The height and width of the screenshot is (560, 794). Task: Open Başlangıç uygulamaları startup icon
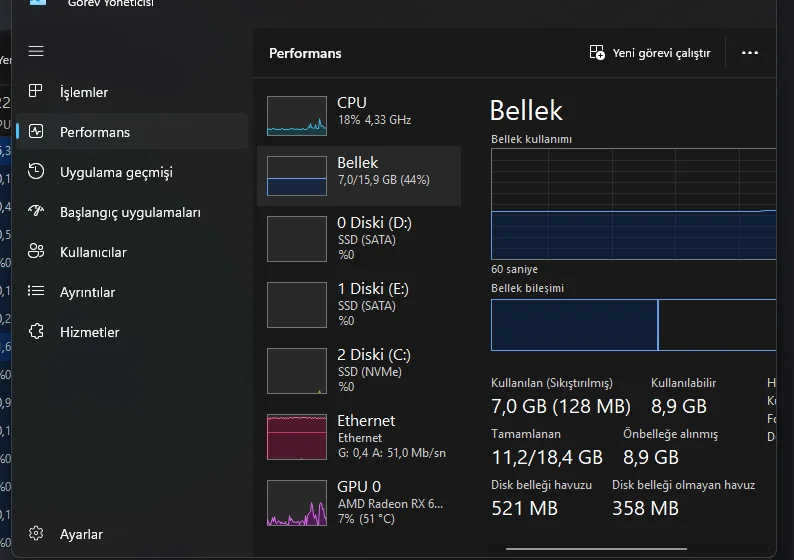[36, 212]
